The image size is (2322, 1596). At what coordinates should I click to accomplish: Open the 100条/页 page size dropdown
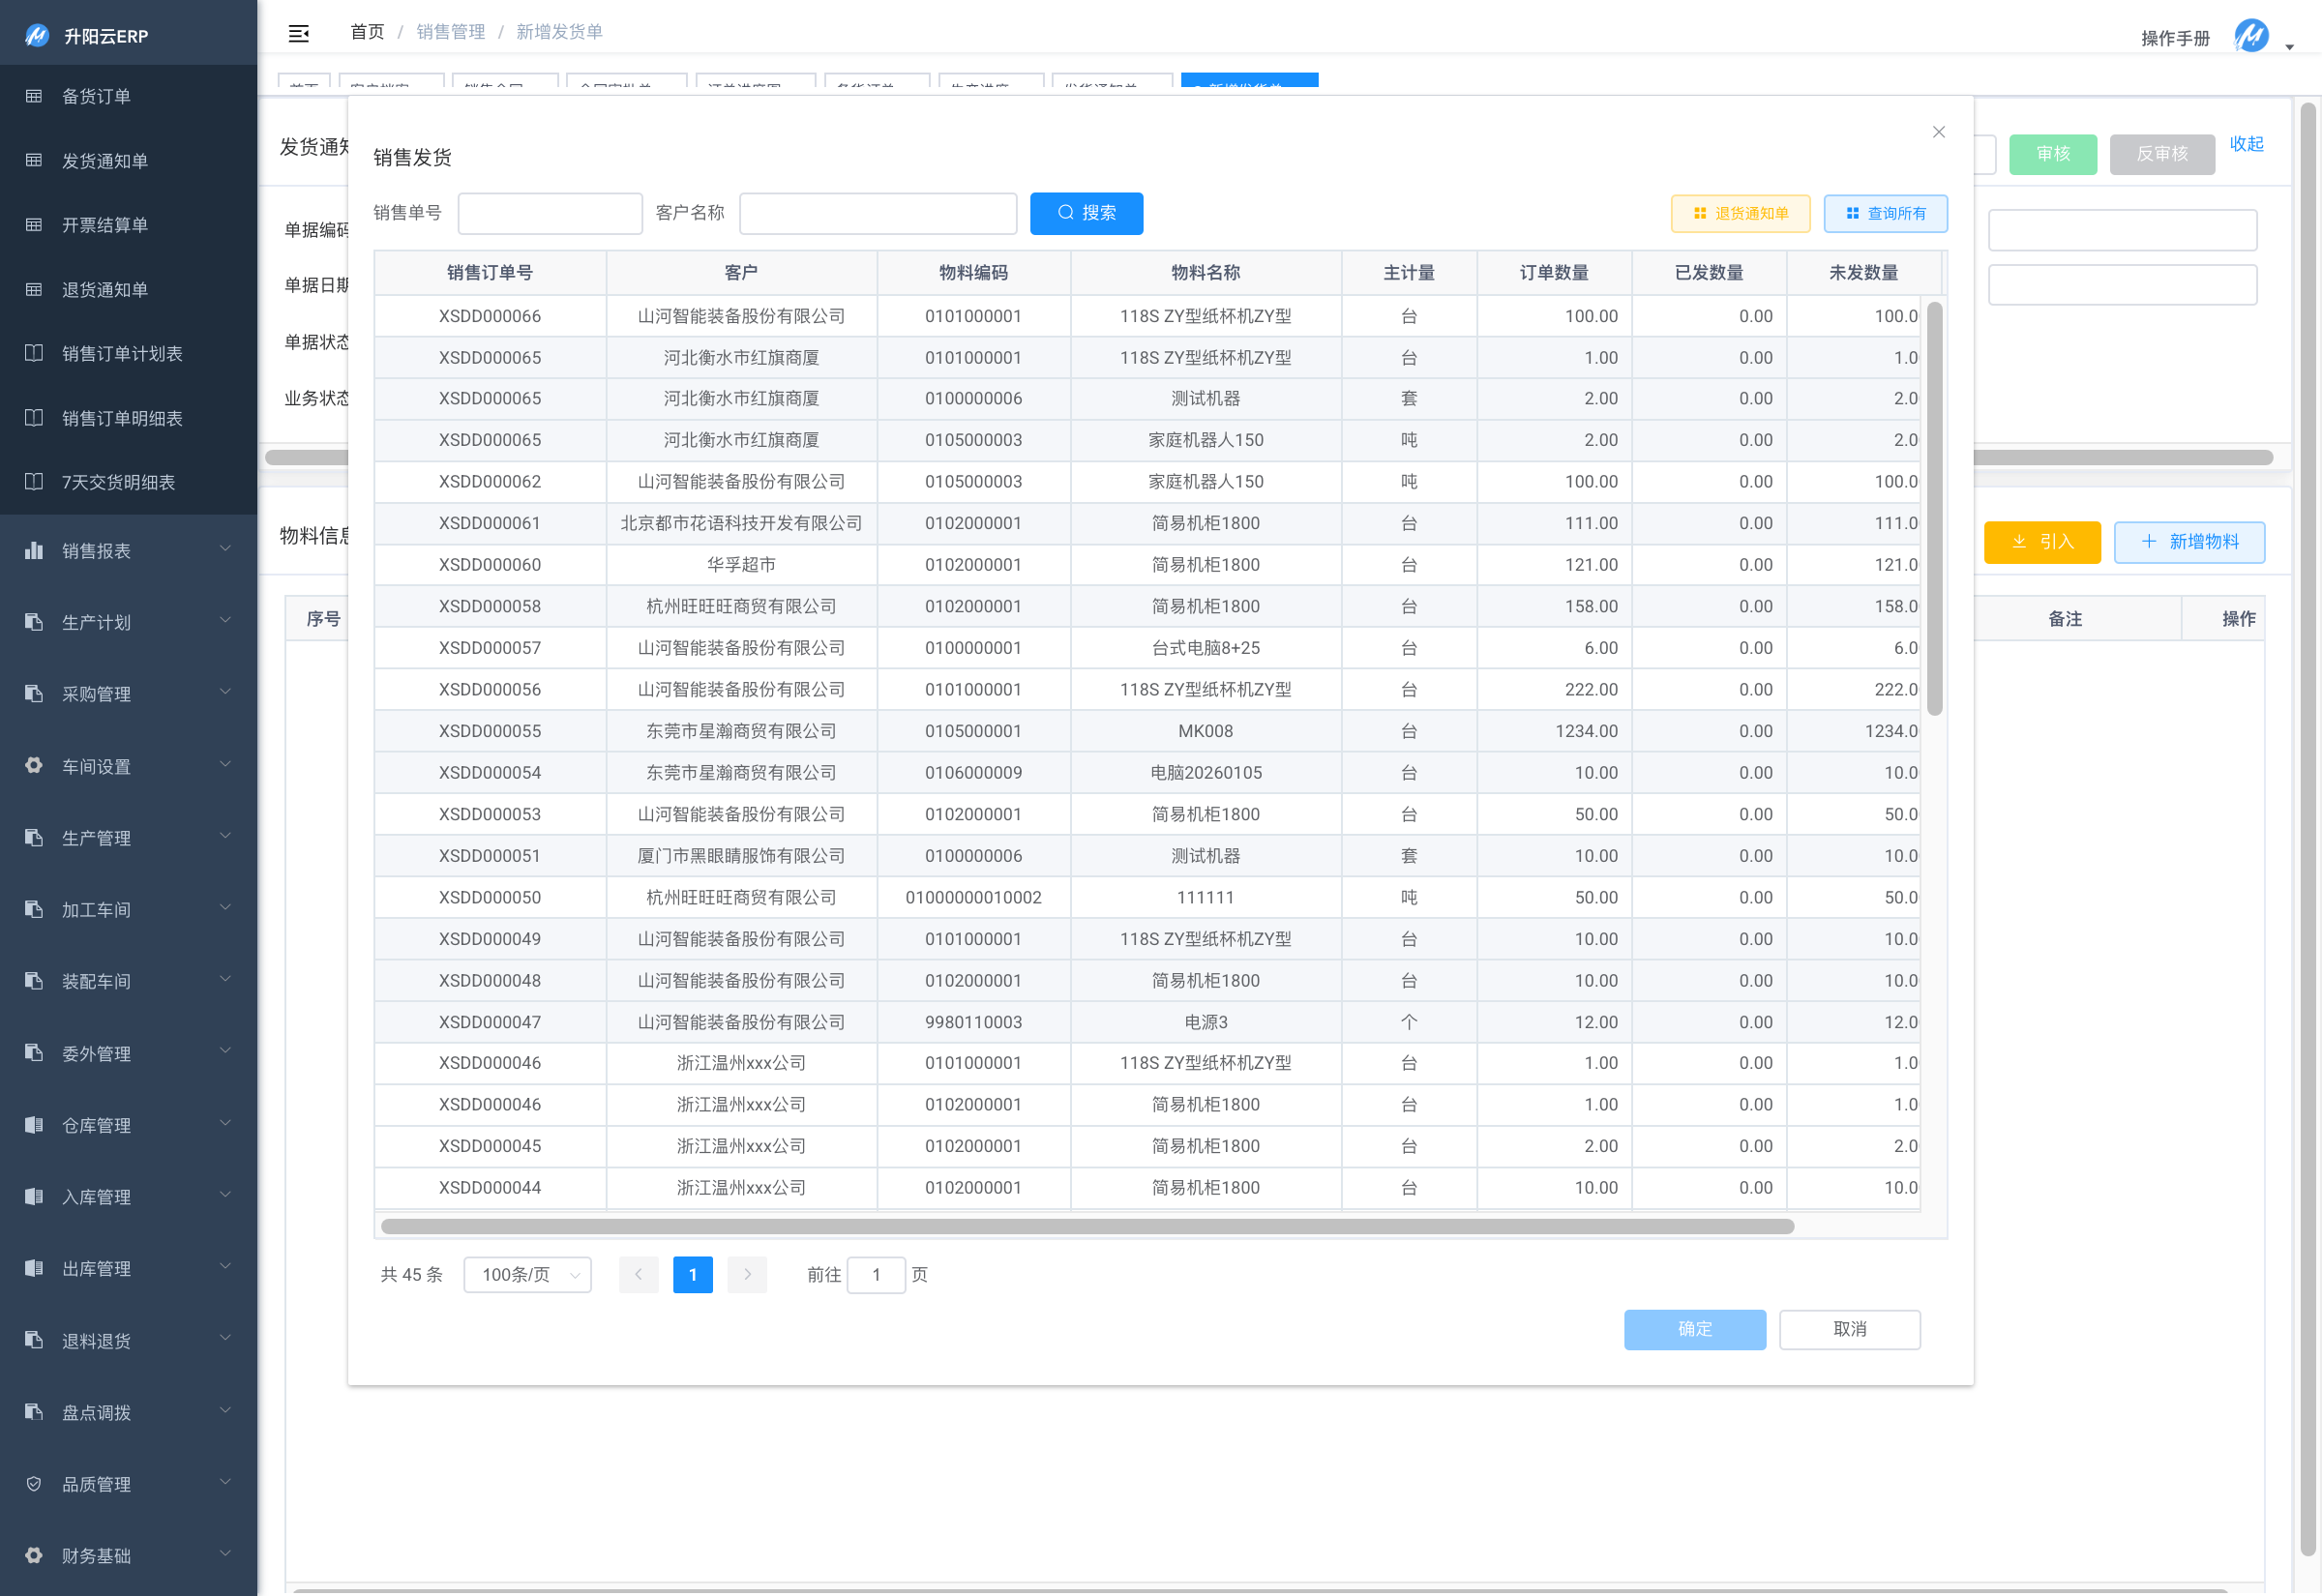click(x=527, y=1274)
